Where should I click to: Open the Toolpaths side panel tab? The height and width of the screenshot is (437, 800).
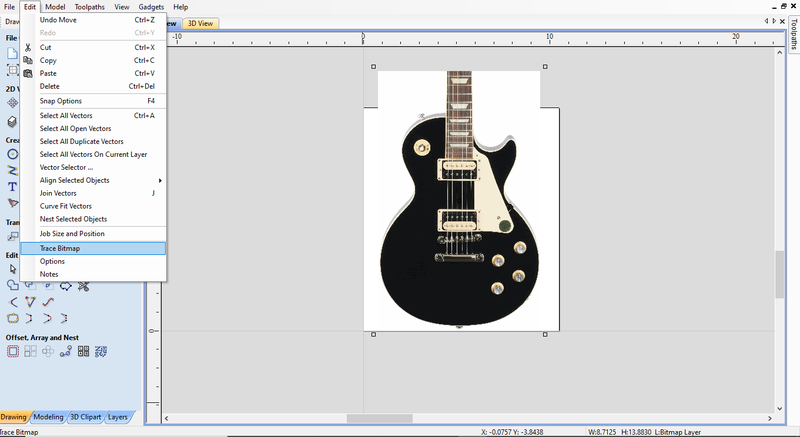pyautogui.click(x=794, y=34)
